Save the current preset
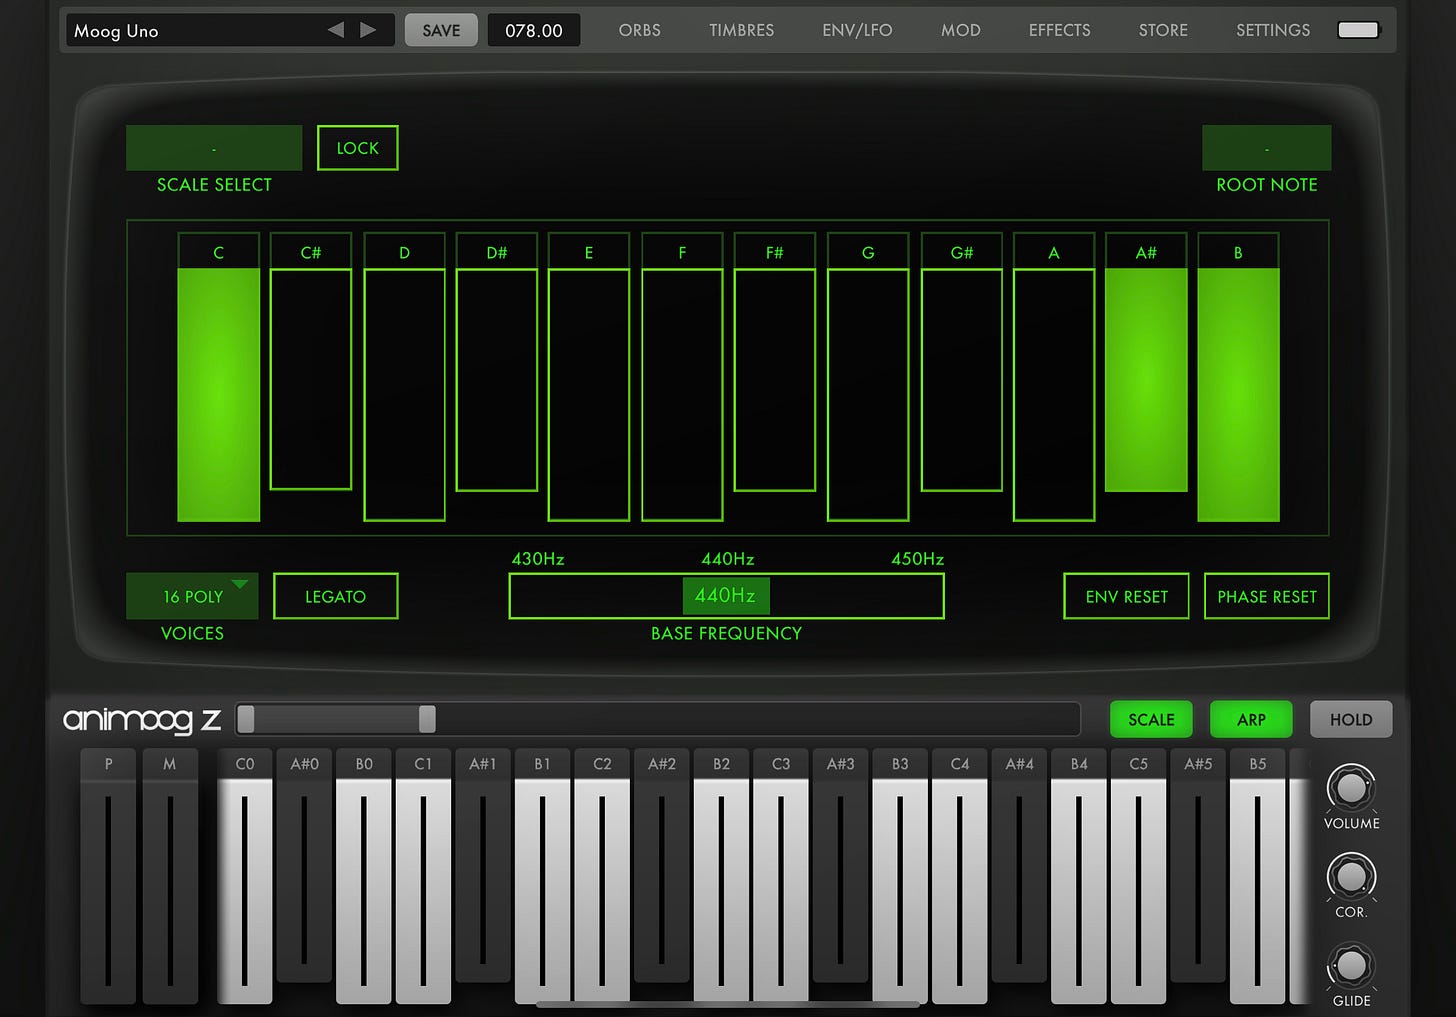1456x1017 pixels. (441, 30)
